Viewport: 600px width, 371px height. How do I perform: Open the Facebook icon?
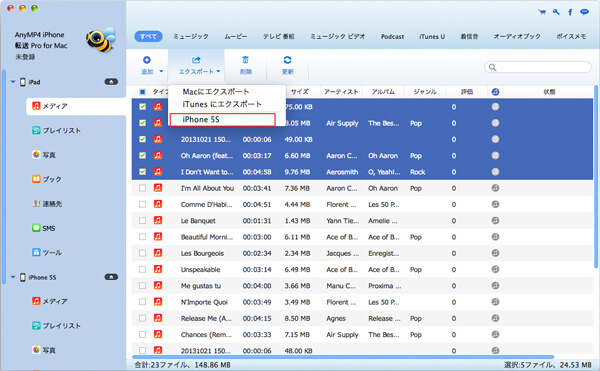pos(570,12)
